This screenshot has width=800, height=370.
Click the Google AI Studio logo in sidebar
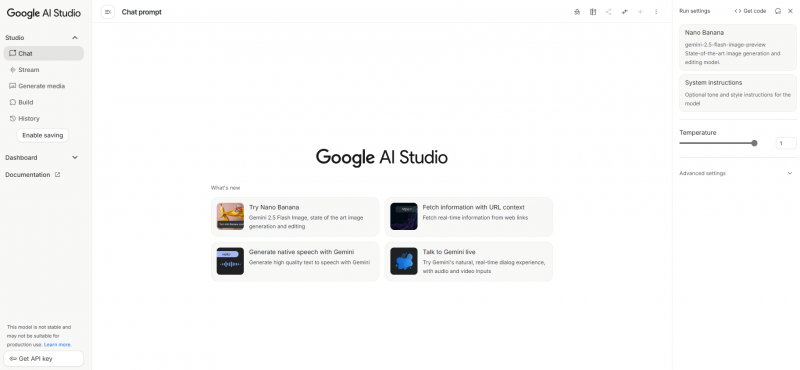[x=44, y=13]
